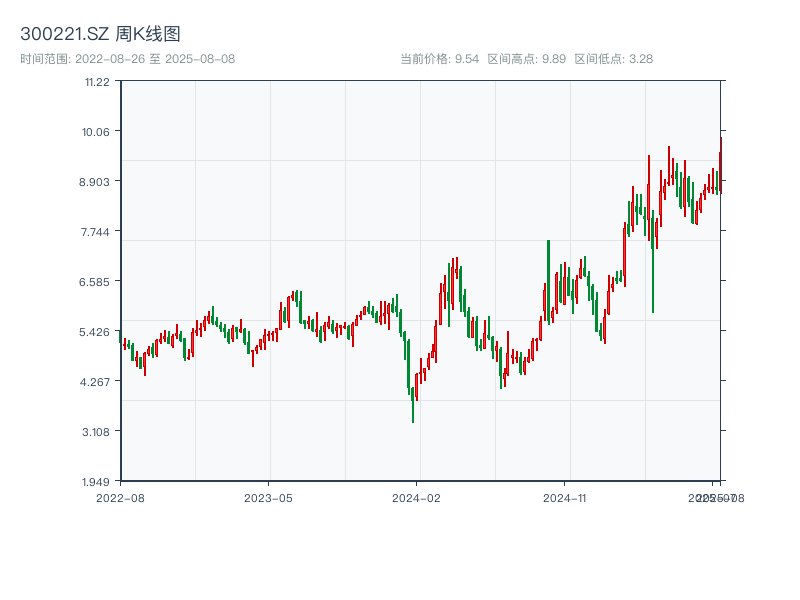Click the 区间高点 9.89 label
Screen dimensions: 800x600
click(526, 59)
